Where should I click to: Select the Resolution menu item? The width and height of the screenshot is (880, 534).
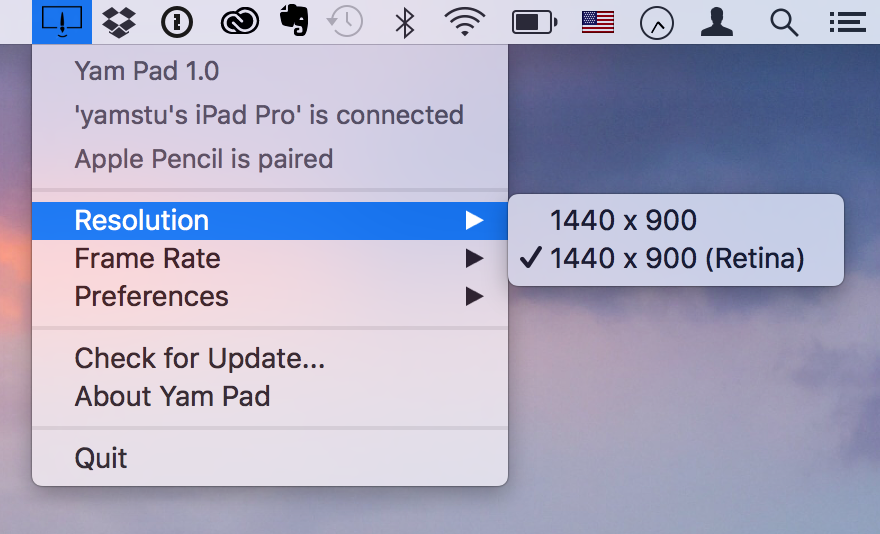coord(270,220)
